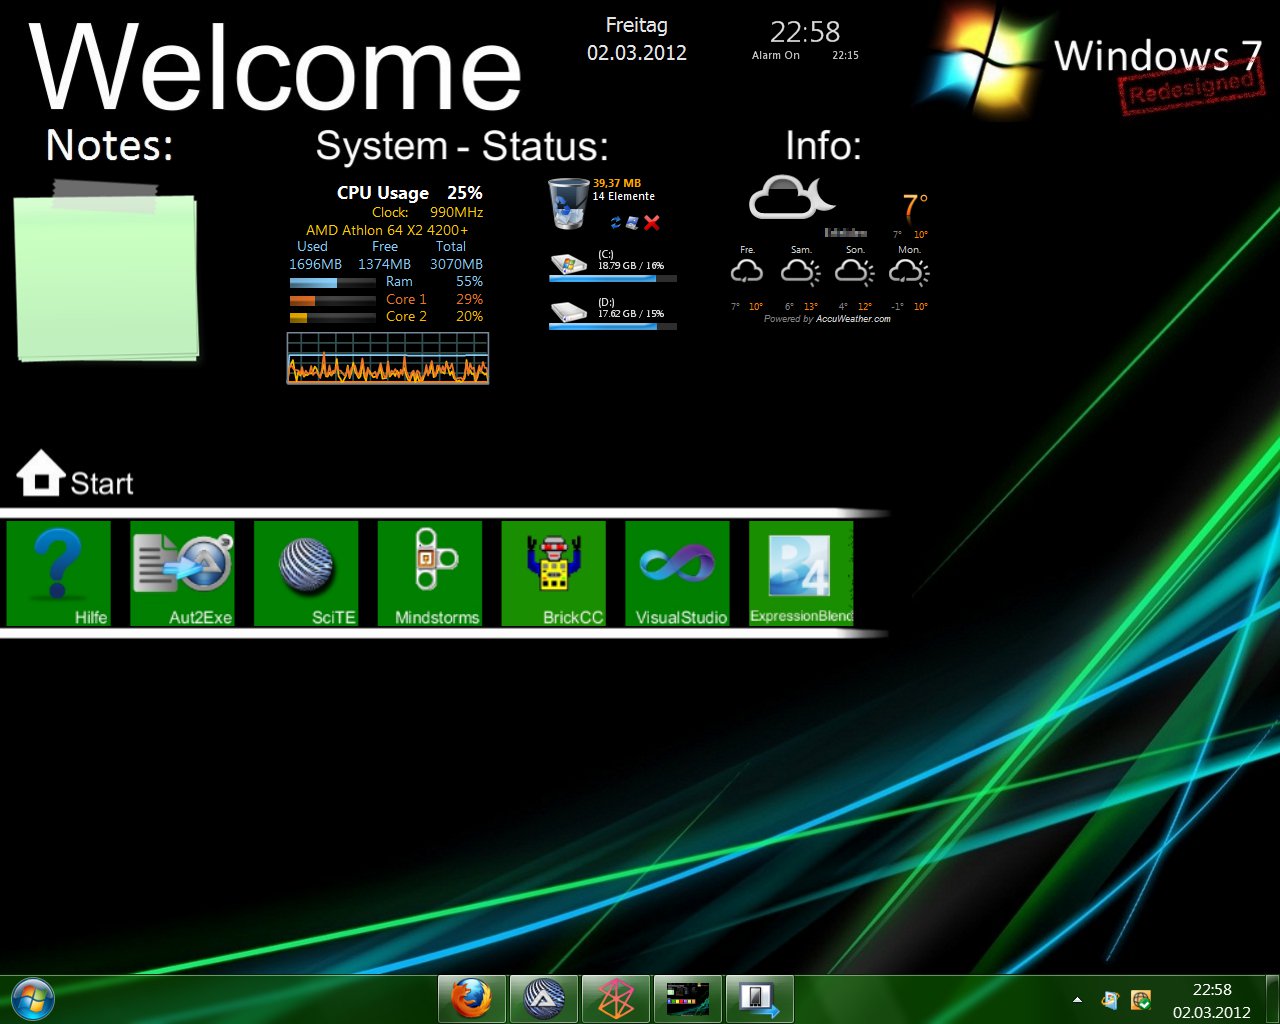
Task: Open the D: drive gadget
Action: [x=569, y=311]
